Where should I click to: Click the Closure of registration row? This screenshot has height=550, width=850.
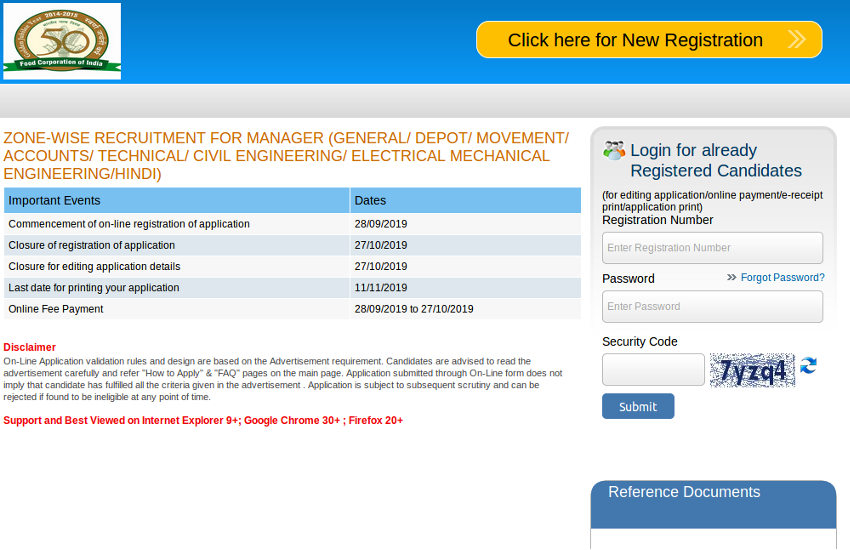coord(291,245)
